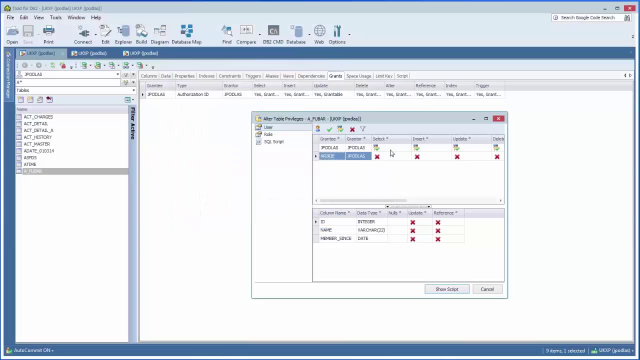Click the grant-with-grant-option icon in dialog toolbar

coord(340,129)
